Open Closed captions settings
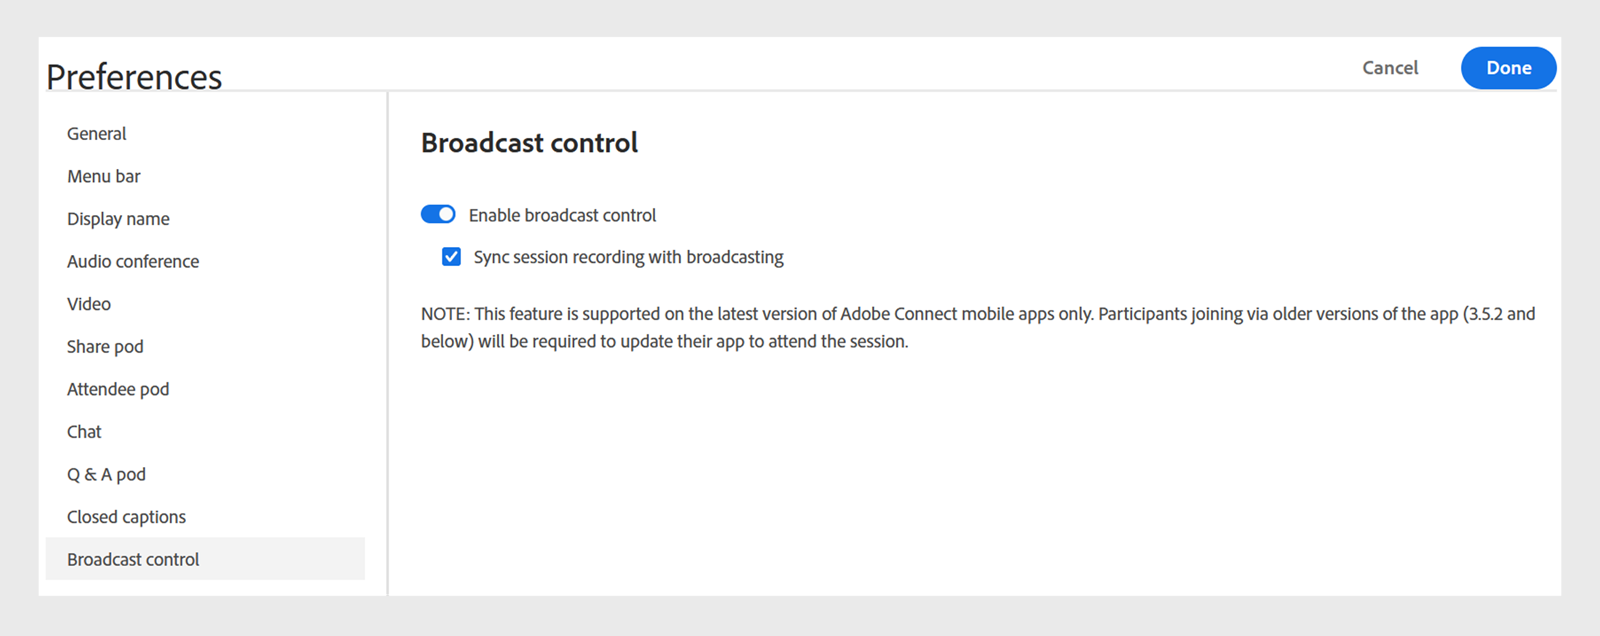 (126, 517)
